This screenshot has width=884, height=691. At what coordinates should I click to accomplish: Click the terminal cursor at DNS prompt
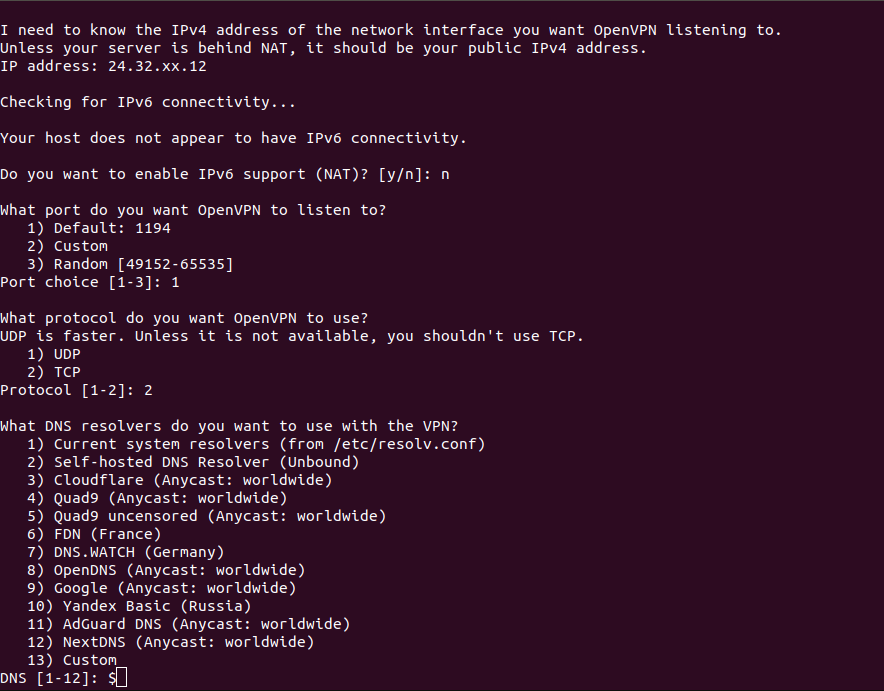pyautogui.click(x=121, y=677)
